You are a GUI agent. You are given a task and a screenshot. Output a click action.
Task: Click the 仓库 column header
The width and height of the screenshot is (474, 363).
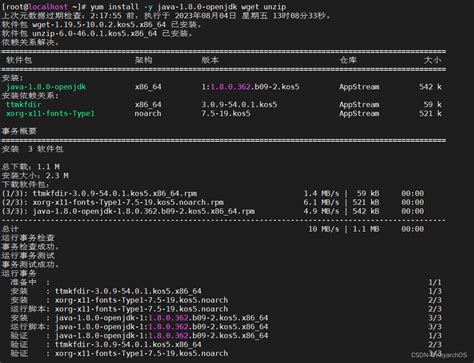(348, 60)
